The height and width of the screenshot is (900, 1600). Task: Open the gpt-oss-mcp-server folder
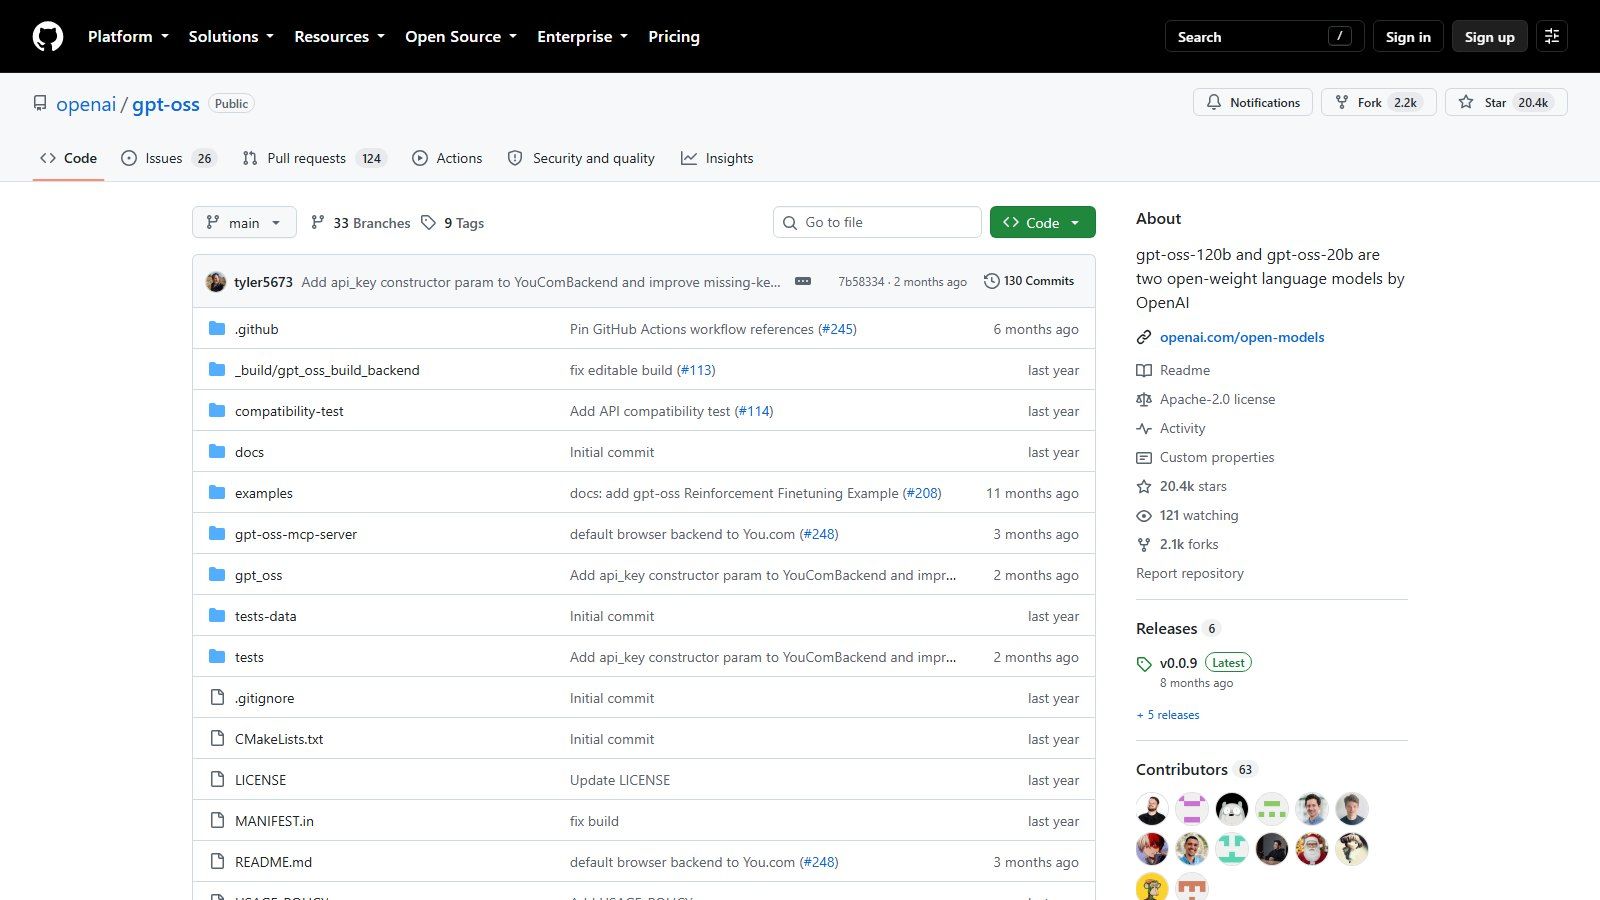point(296,534)
